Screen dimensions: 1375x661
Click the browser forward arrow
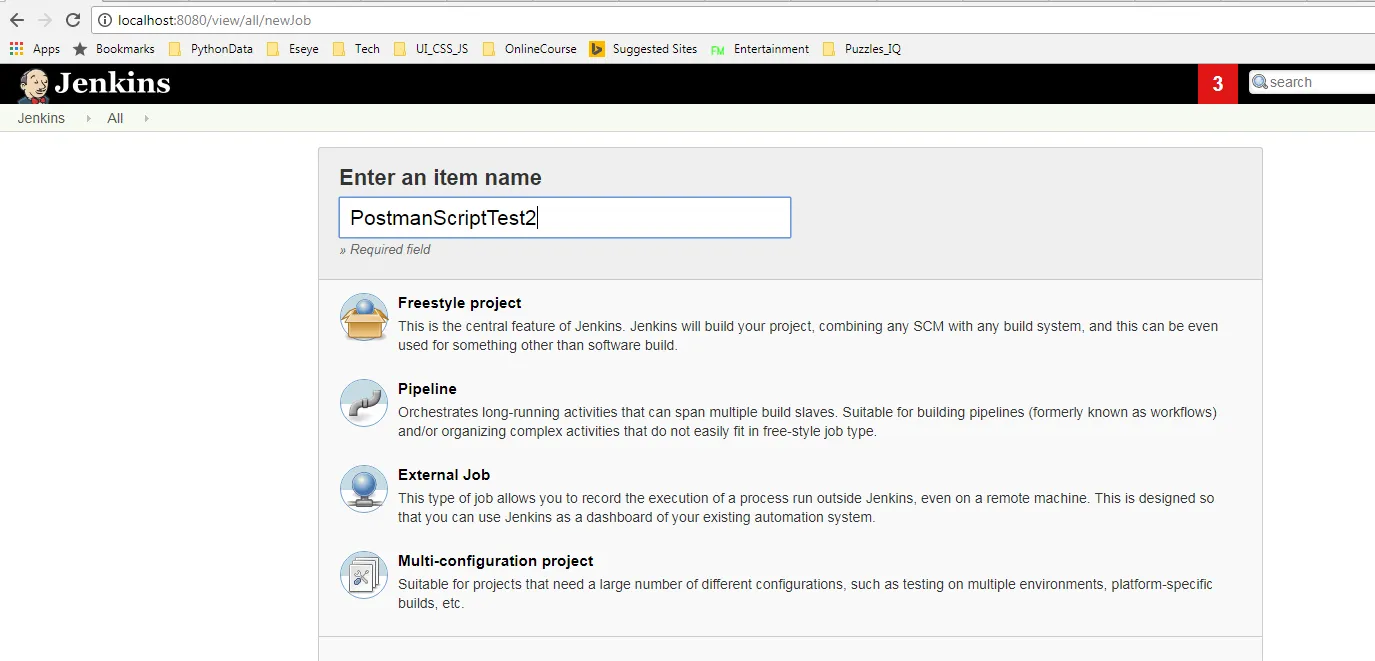45,20
